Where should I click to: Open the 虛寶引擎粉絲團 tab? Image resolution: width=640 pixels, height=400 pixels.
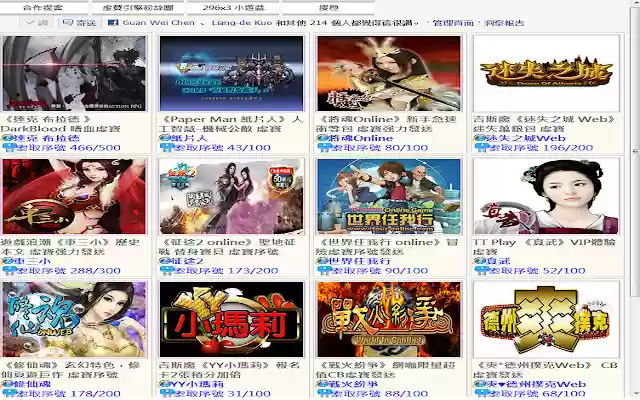pyautogui.click(x=138, y=7)
